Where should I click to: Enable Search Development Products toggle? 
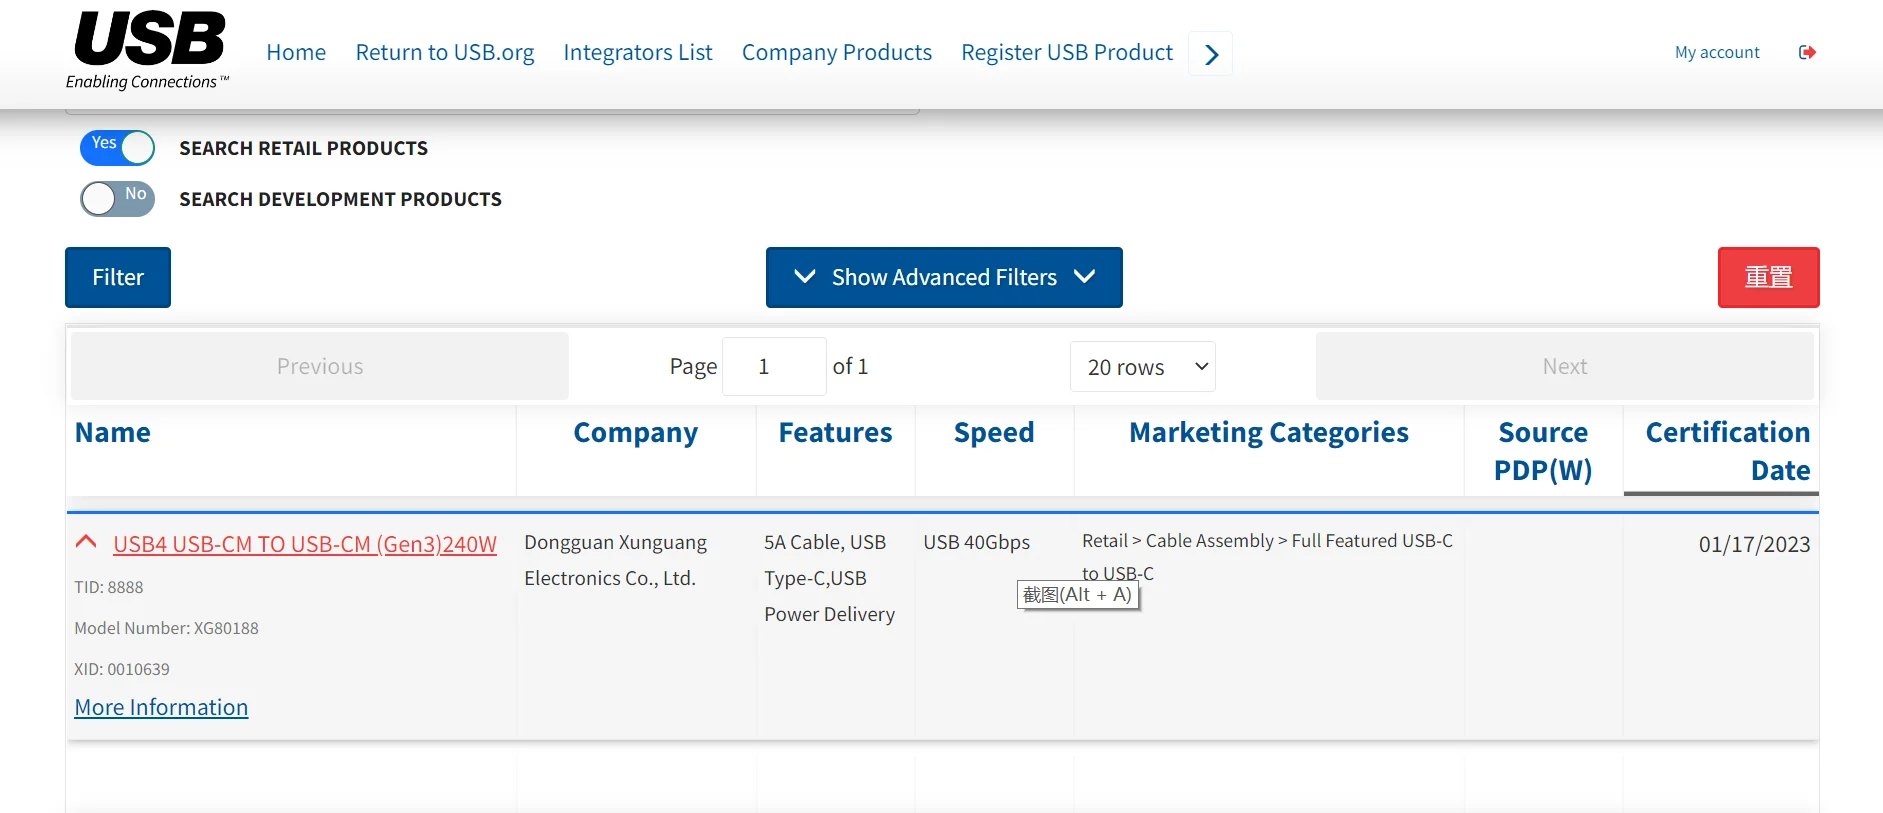tap(118, 198)
